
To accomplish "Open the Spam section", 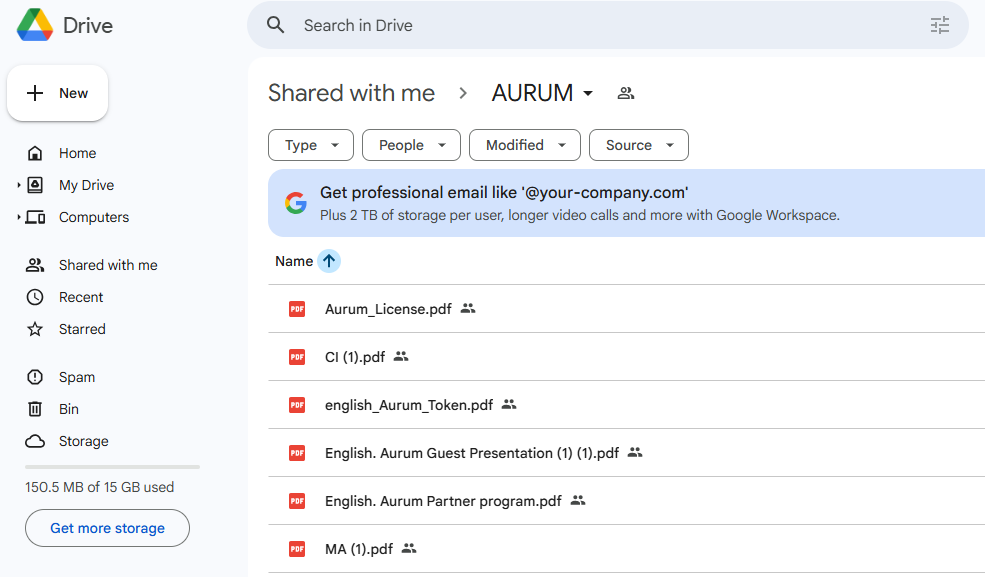I will tap(77, 377).
